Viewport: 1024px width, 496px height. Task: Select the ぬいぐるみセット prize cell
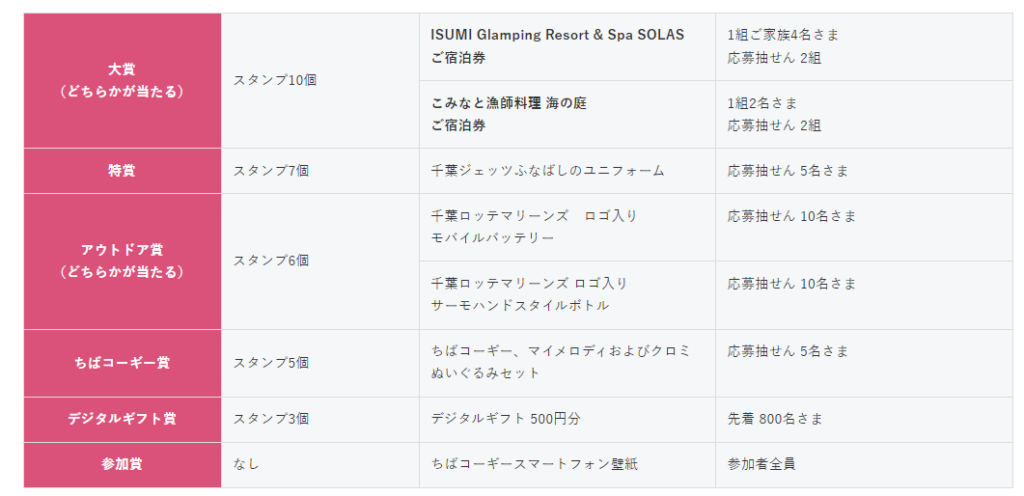567,363
